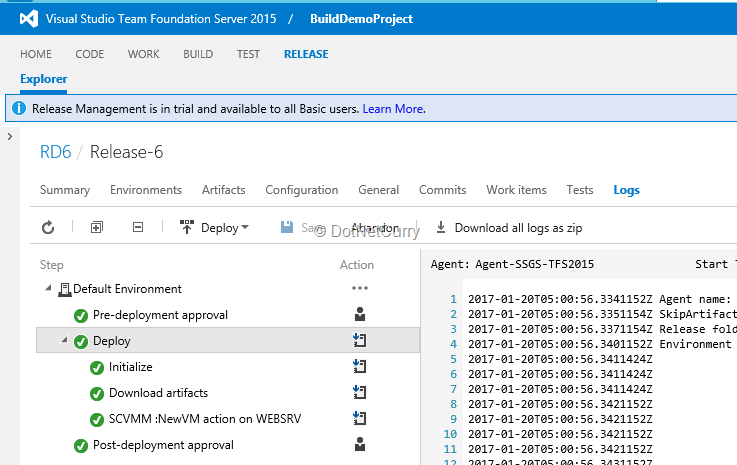Image resolution: width=737 pixels, height=465 pixels.
Task: Click the download arrow icon for logs zip
Action: [x=440, y=228]
